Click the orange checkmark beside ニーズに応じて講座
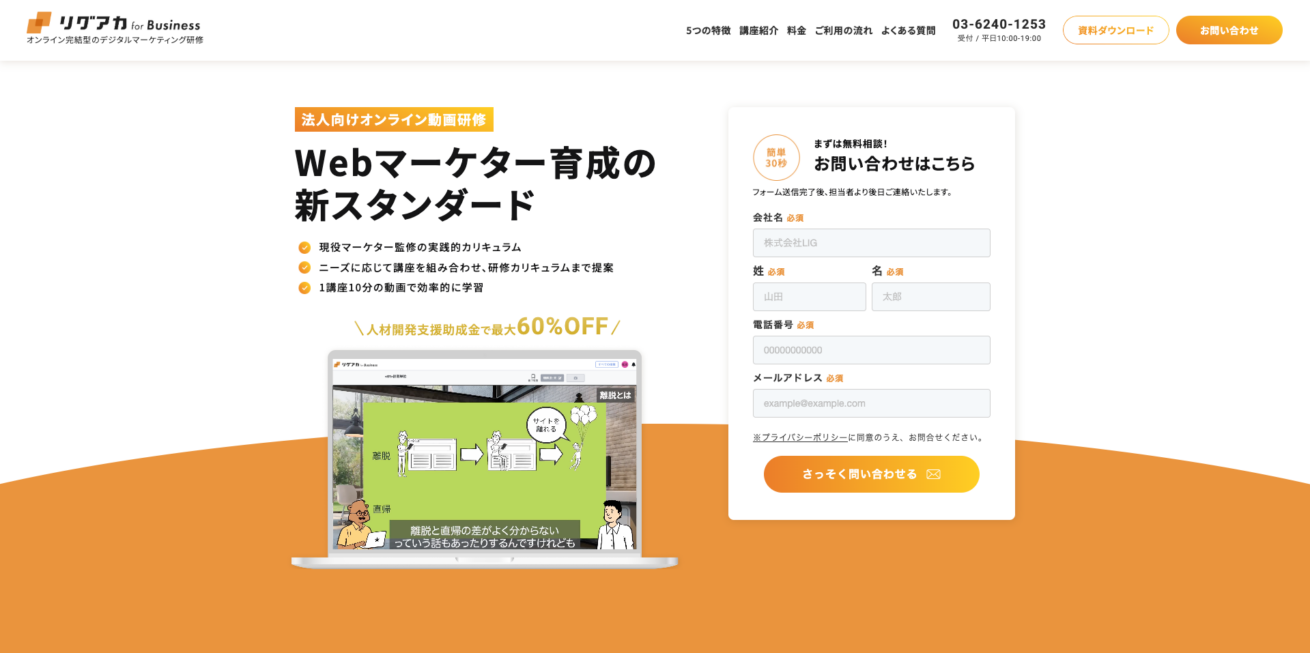This screenshot has width=1310, height=653. pos(305,267)
